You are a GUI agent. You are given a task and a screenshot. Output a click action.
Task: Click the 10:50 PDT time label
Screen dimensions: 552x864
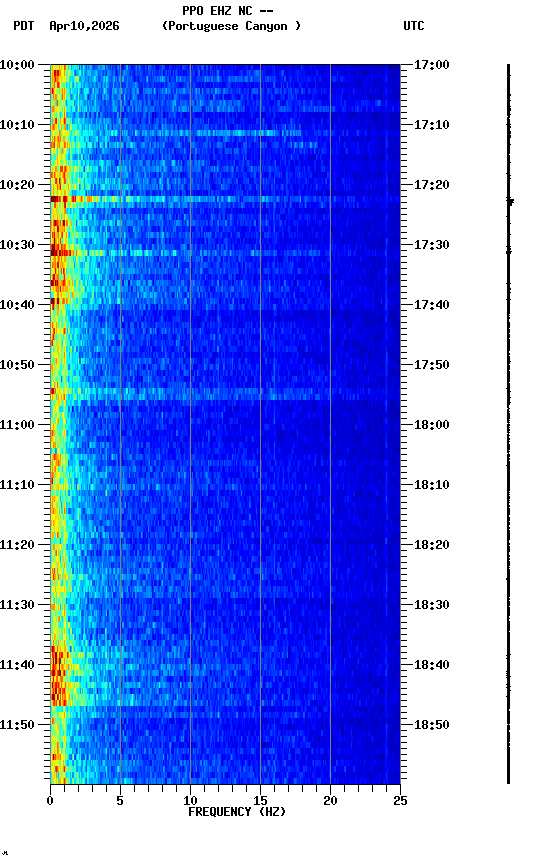click(17, 365)
